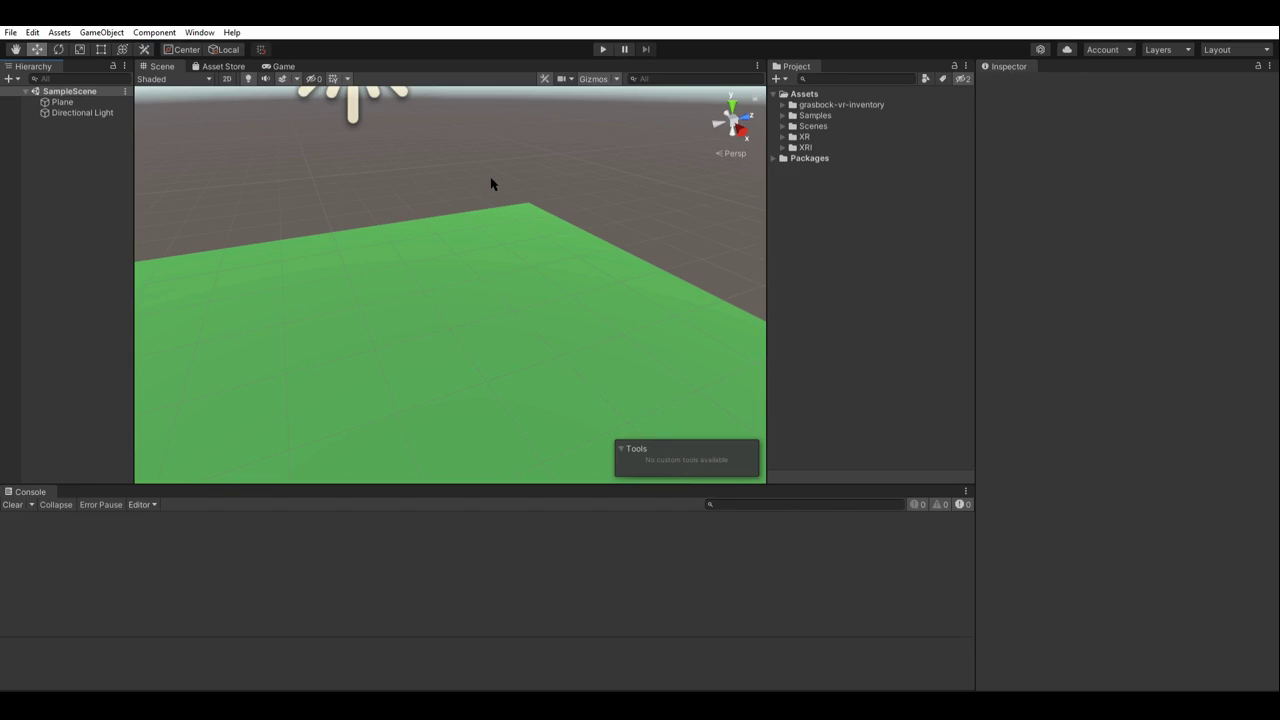The width and height of the screenshot is (1280, 720).
Task: Switch to the Asset Store tab
Action: click(x=218, y=66)
